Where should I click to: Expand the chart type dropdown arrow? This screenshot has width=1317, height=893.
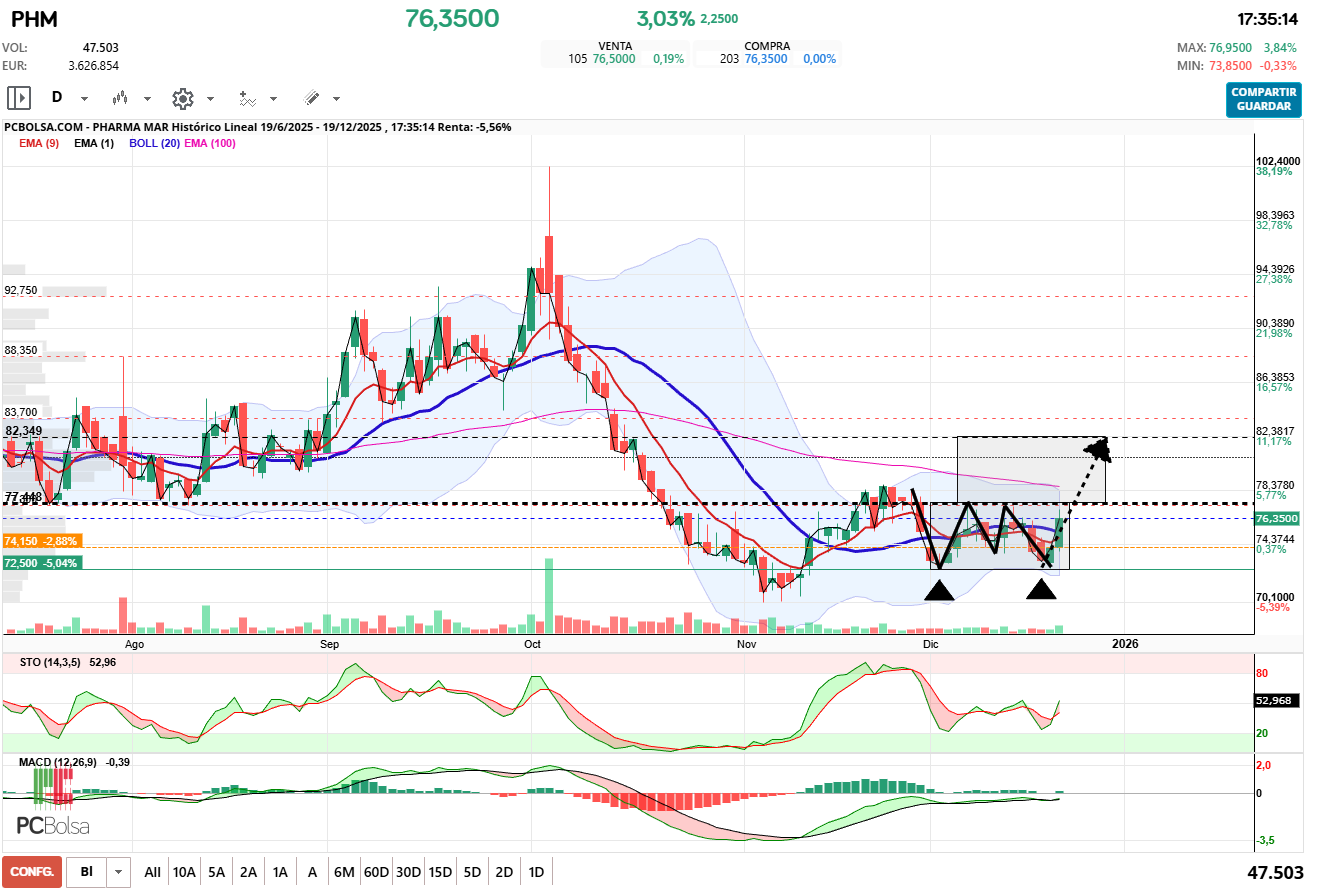point(147,99)
